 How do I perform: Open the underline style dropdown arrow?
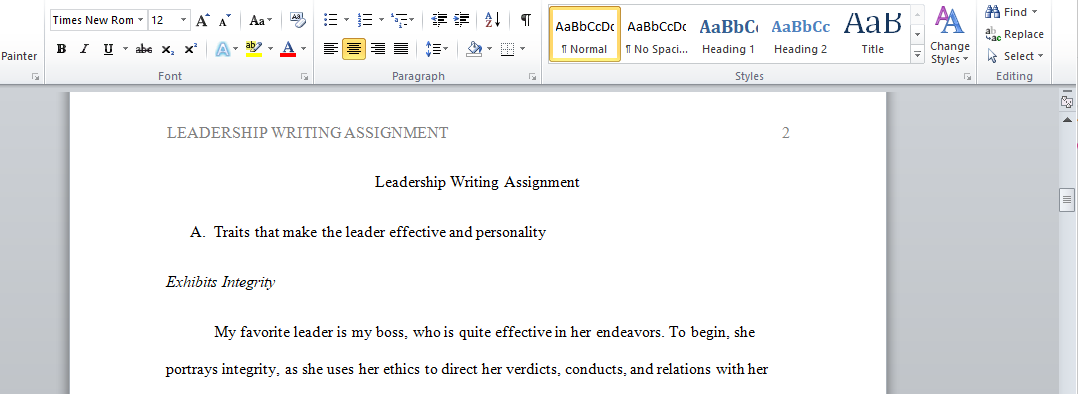click(124, 49)
